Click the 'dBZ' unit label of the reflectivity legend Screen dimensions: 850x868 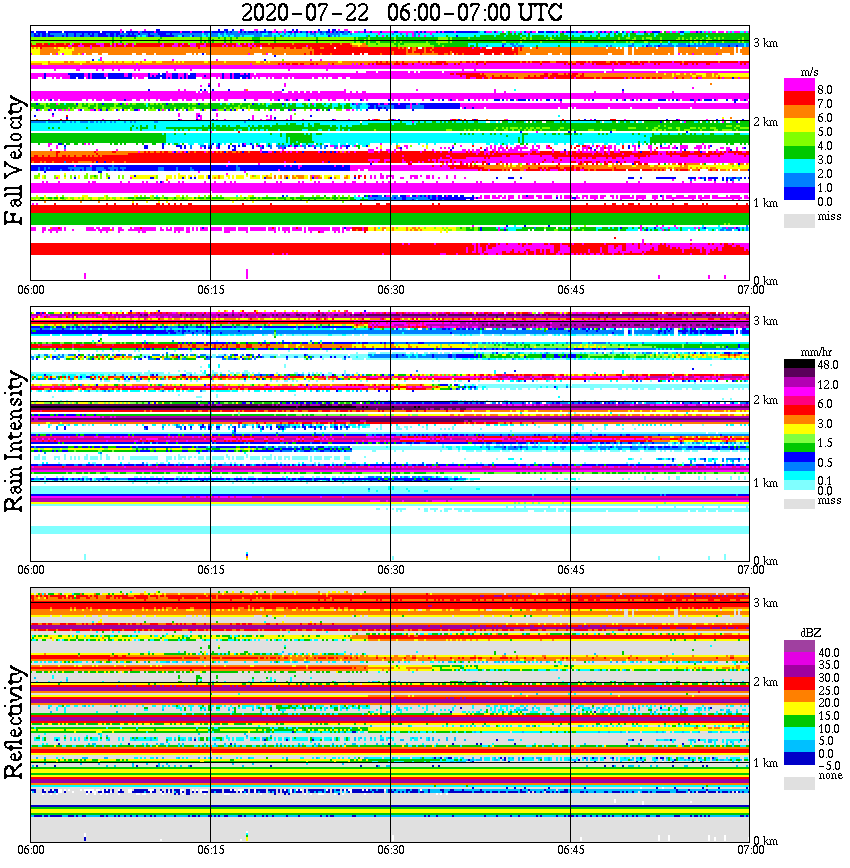point(811,633)
